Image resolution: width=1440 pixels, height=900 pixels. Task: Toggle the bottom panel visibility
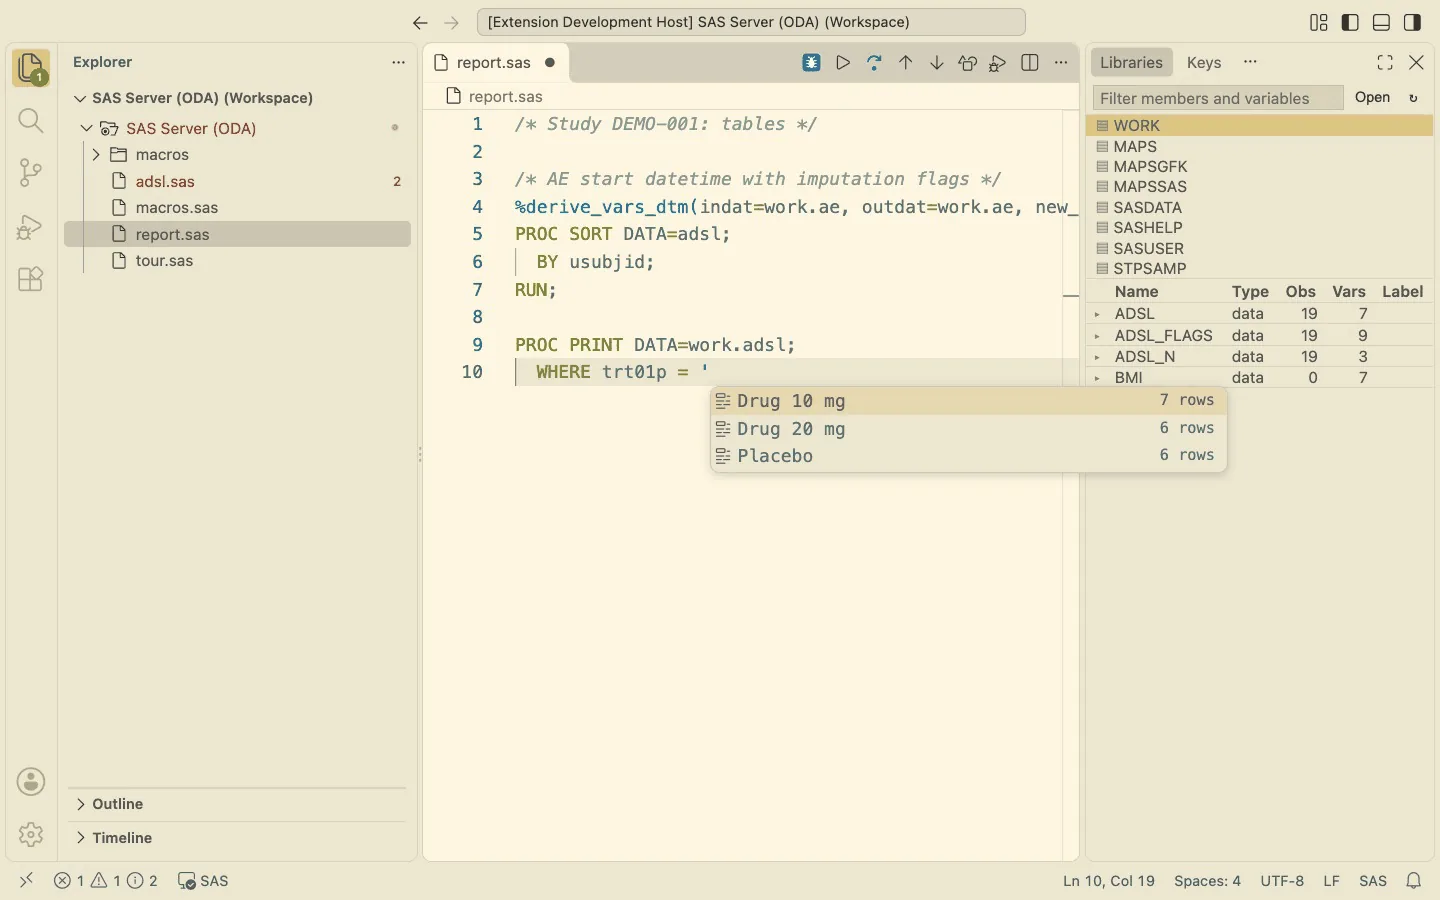pos(1382,22)
